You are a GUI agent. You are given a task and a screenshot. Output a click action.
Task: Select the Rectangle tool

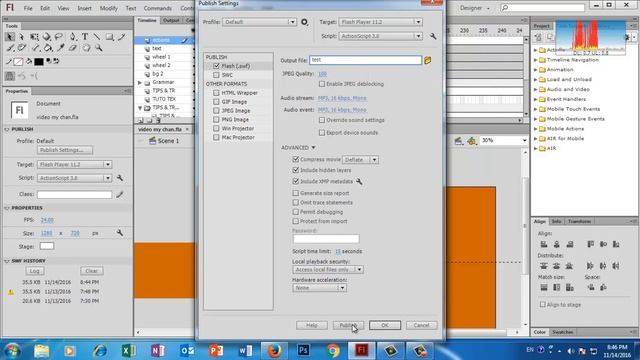pyautogui.click(x=109, y=37)
